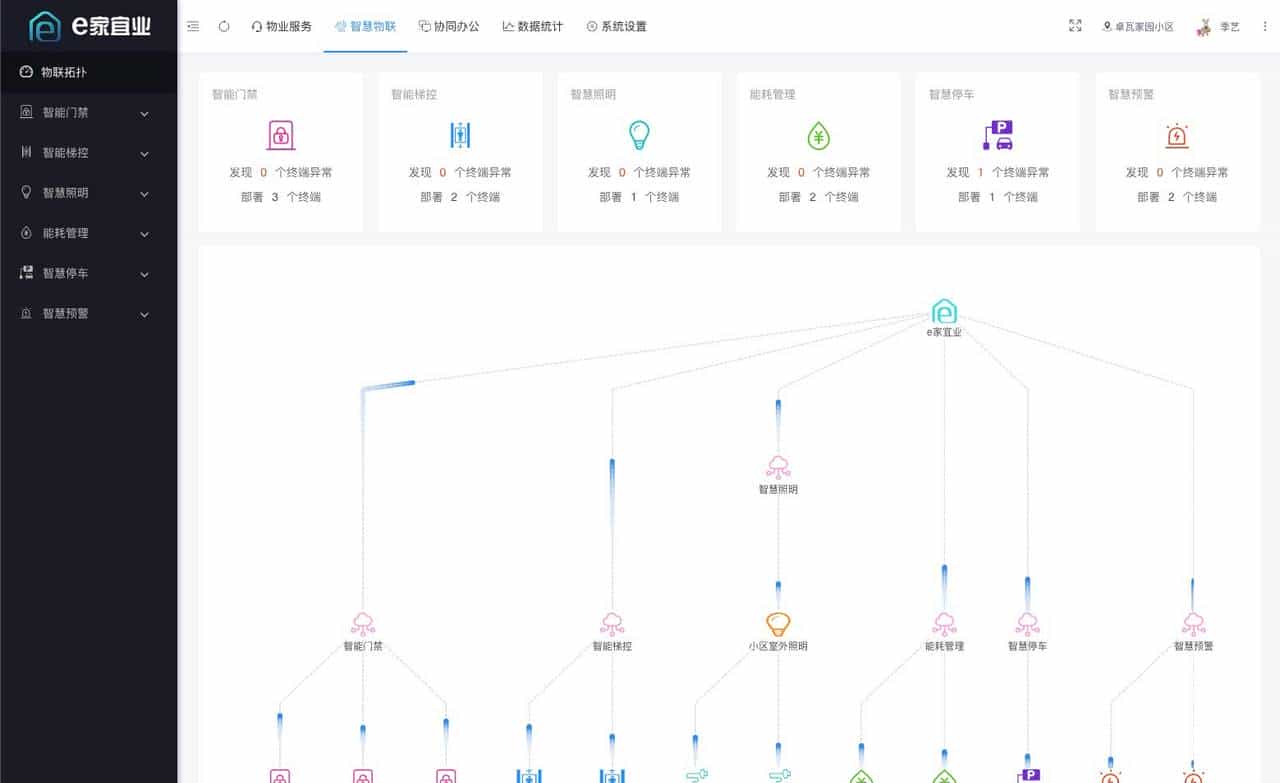Screen dimensions: 1280x783
Task: Click the 物联拓扑 topology icon in sidebar
Action: 24,72
